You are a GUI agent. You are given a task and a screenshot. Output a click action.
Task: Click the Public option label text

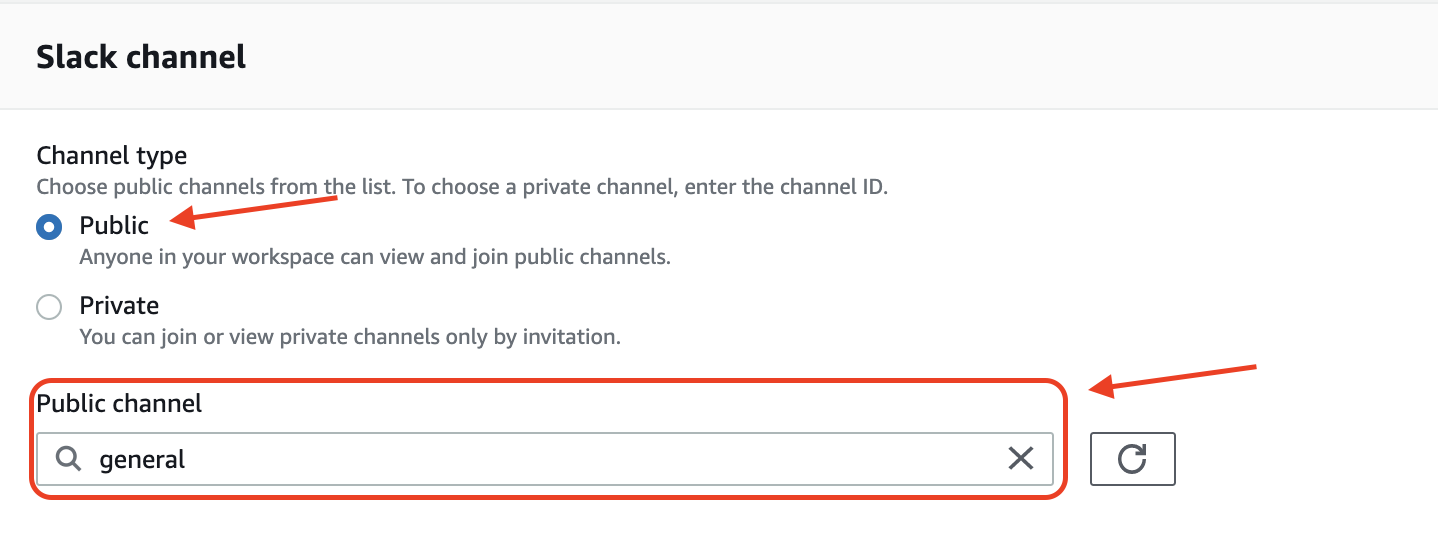[114, 226]
